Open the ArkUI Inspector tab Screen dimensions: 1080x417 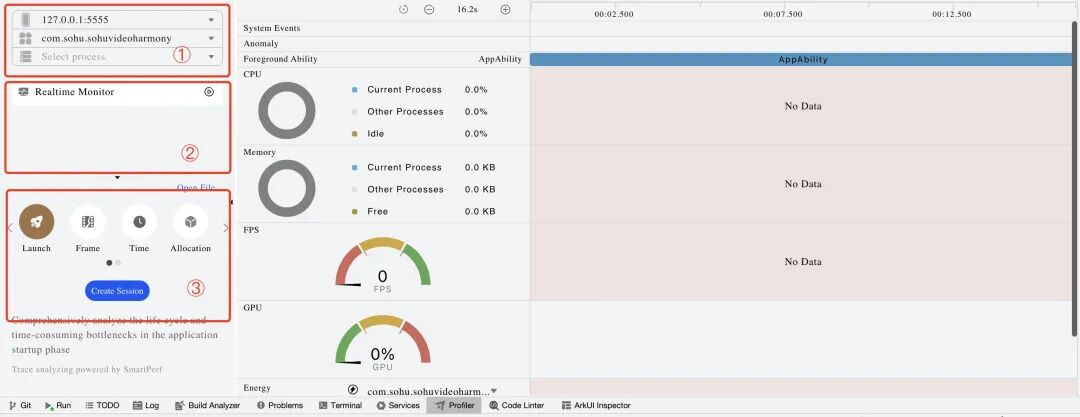click(596, 405)
